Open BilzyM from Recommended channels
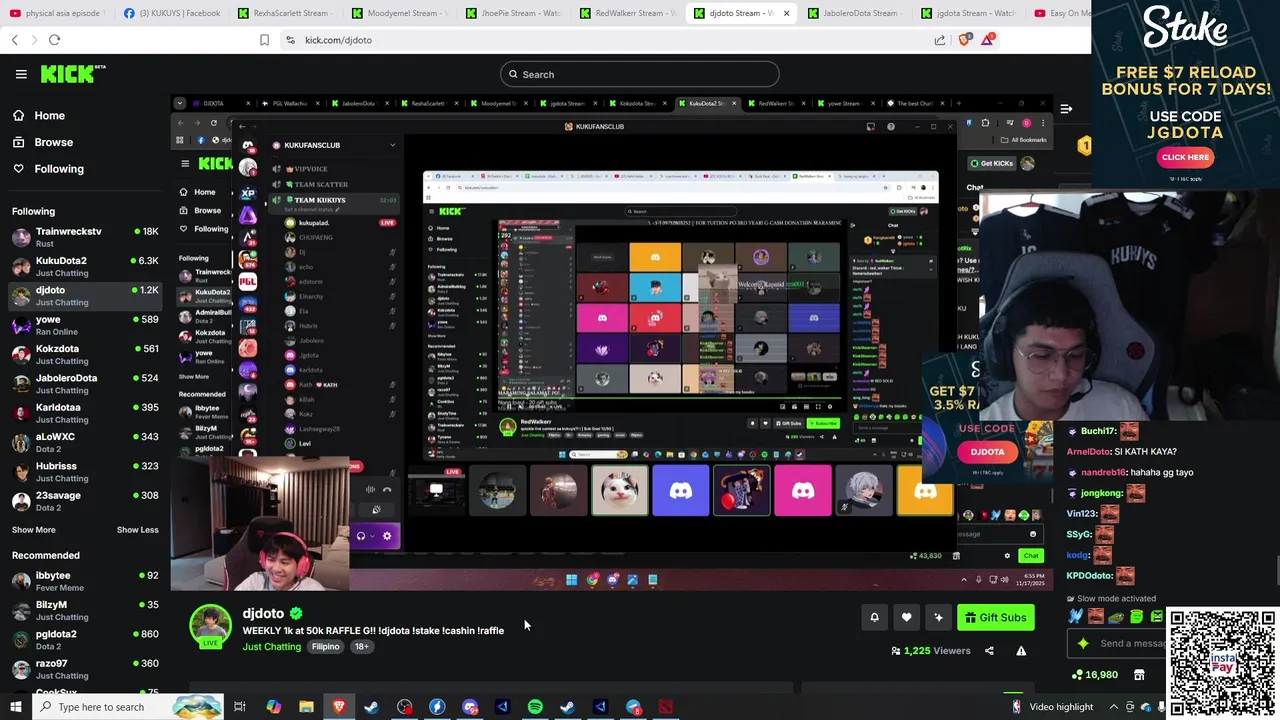 coord(85,610)
